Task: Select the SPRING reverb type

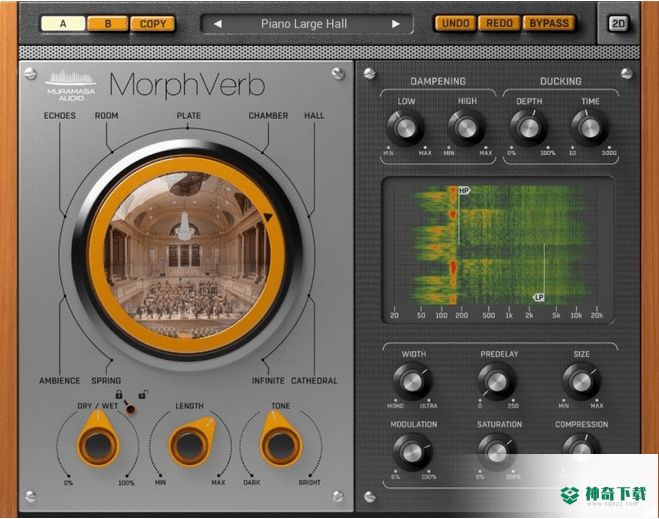Action: point(106,381)
